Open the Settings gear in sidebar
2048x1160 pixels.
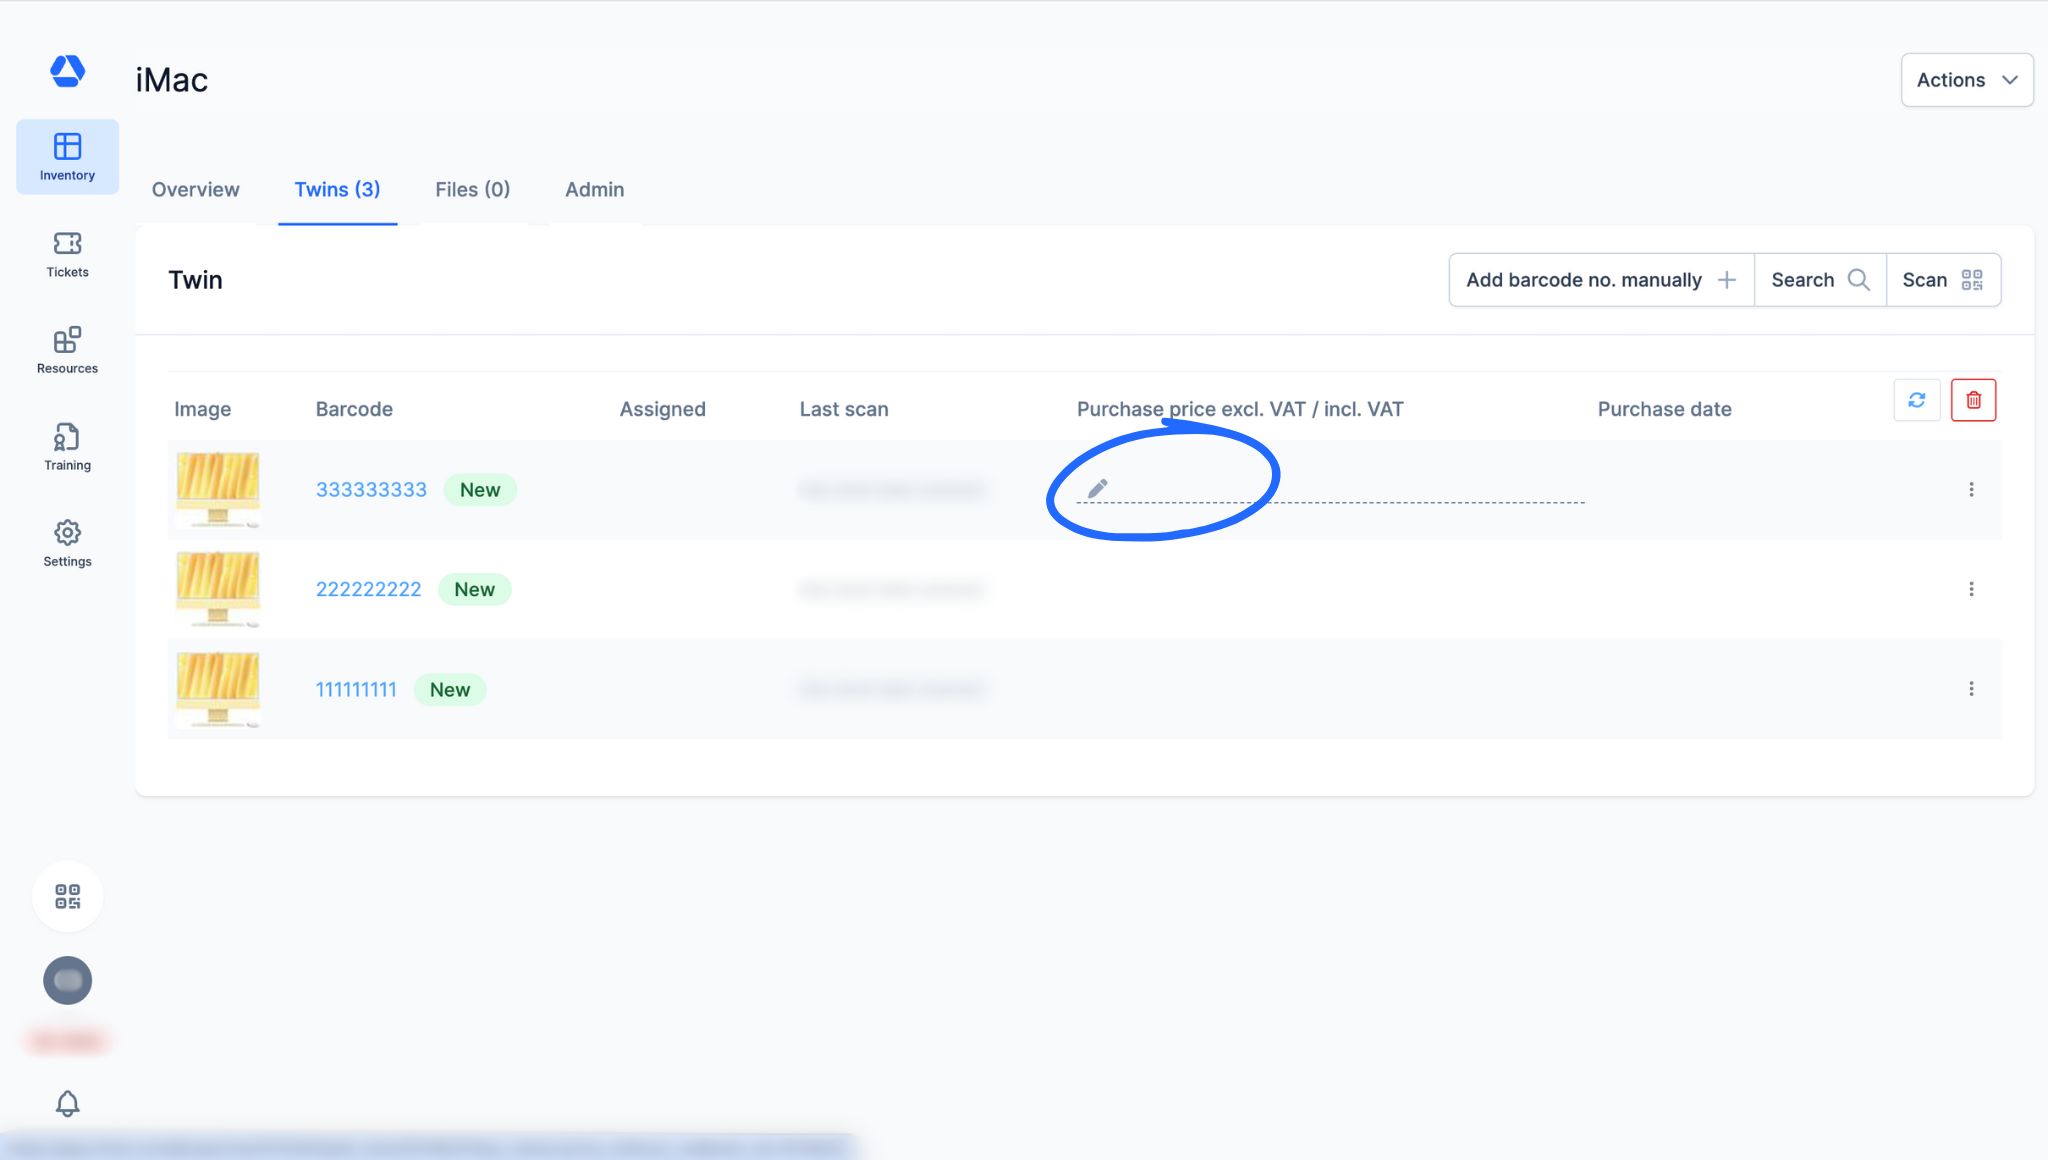tap(67, 543)
